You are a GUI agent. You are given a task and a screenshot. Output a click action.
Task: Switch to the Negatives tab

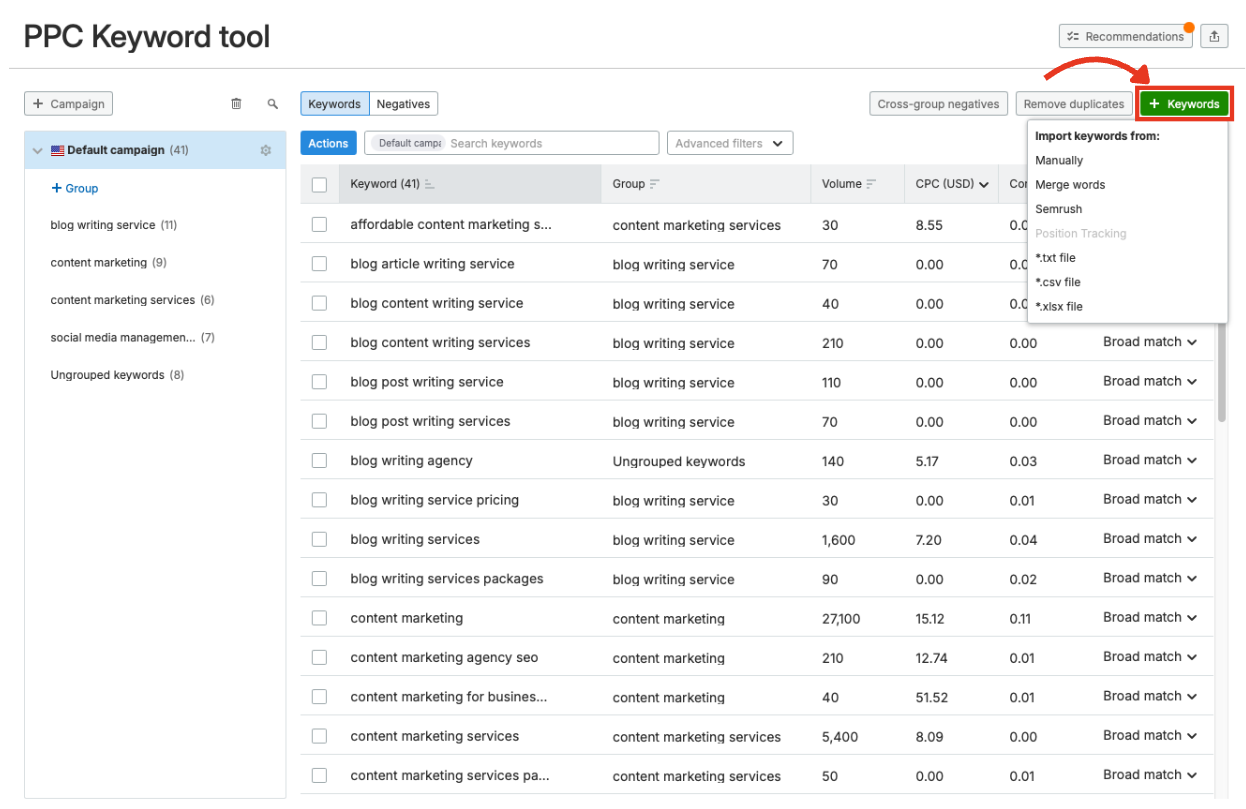[x=403, y=103]
